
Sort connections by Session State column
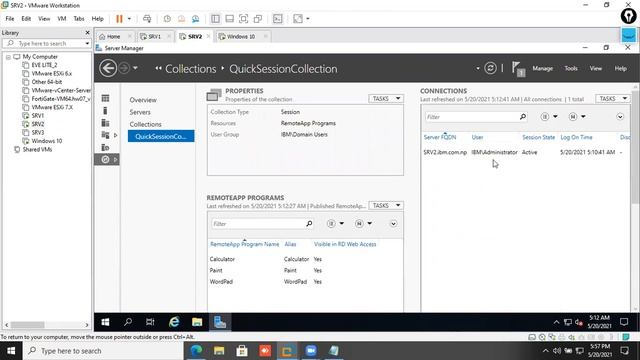coord(538,137)
